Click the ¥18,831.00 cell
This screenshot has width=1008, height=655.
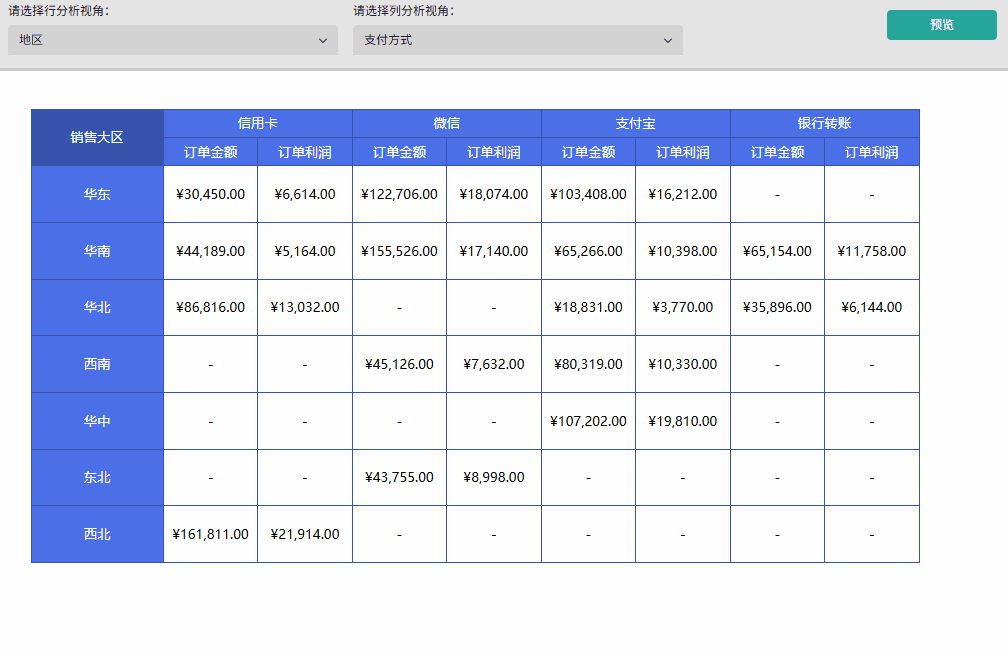(588, 307)
